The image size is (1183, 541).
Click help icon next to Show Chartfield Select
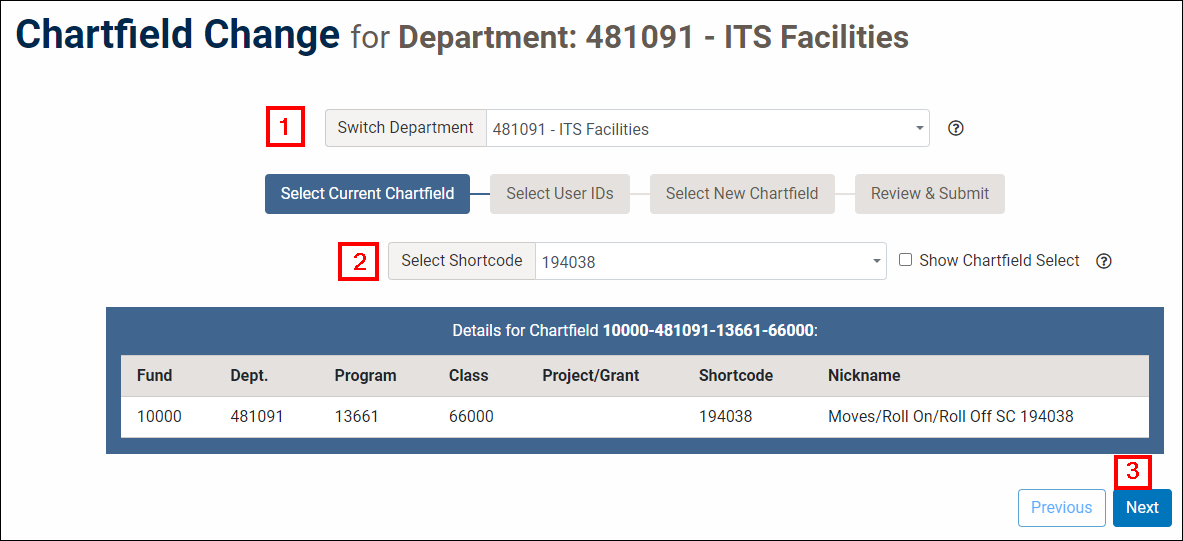point(1103,261)
